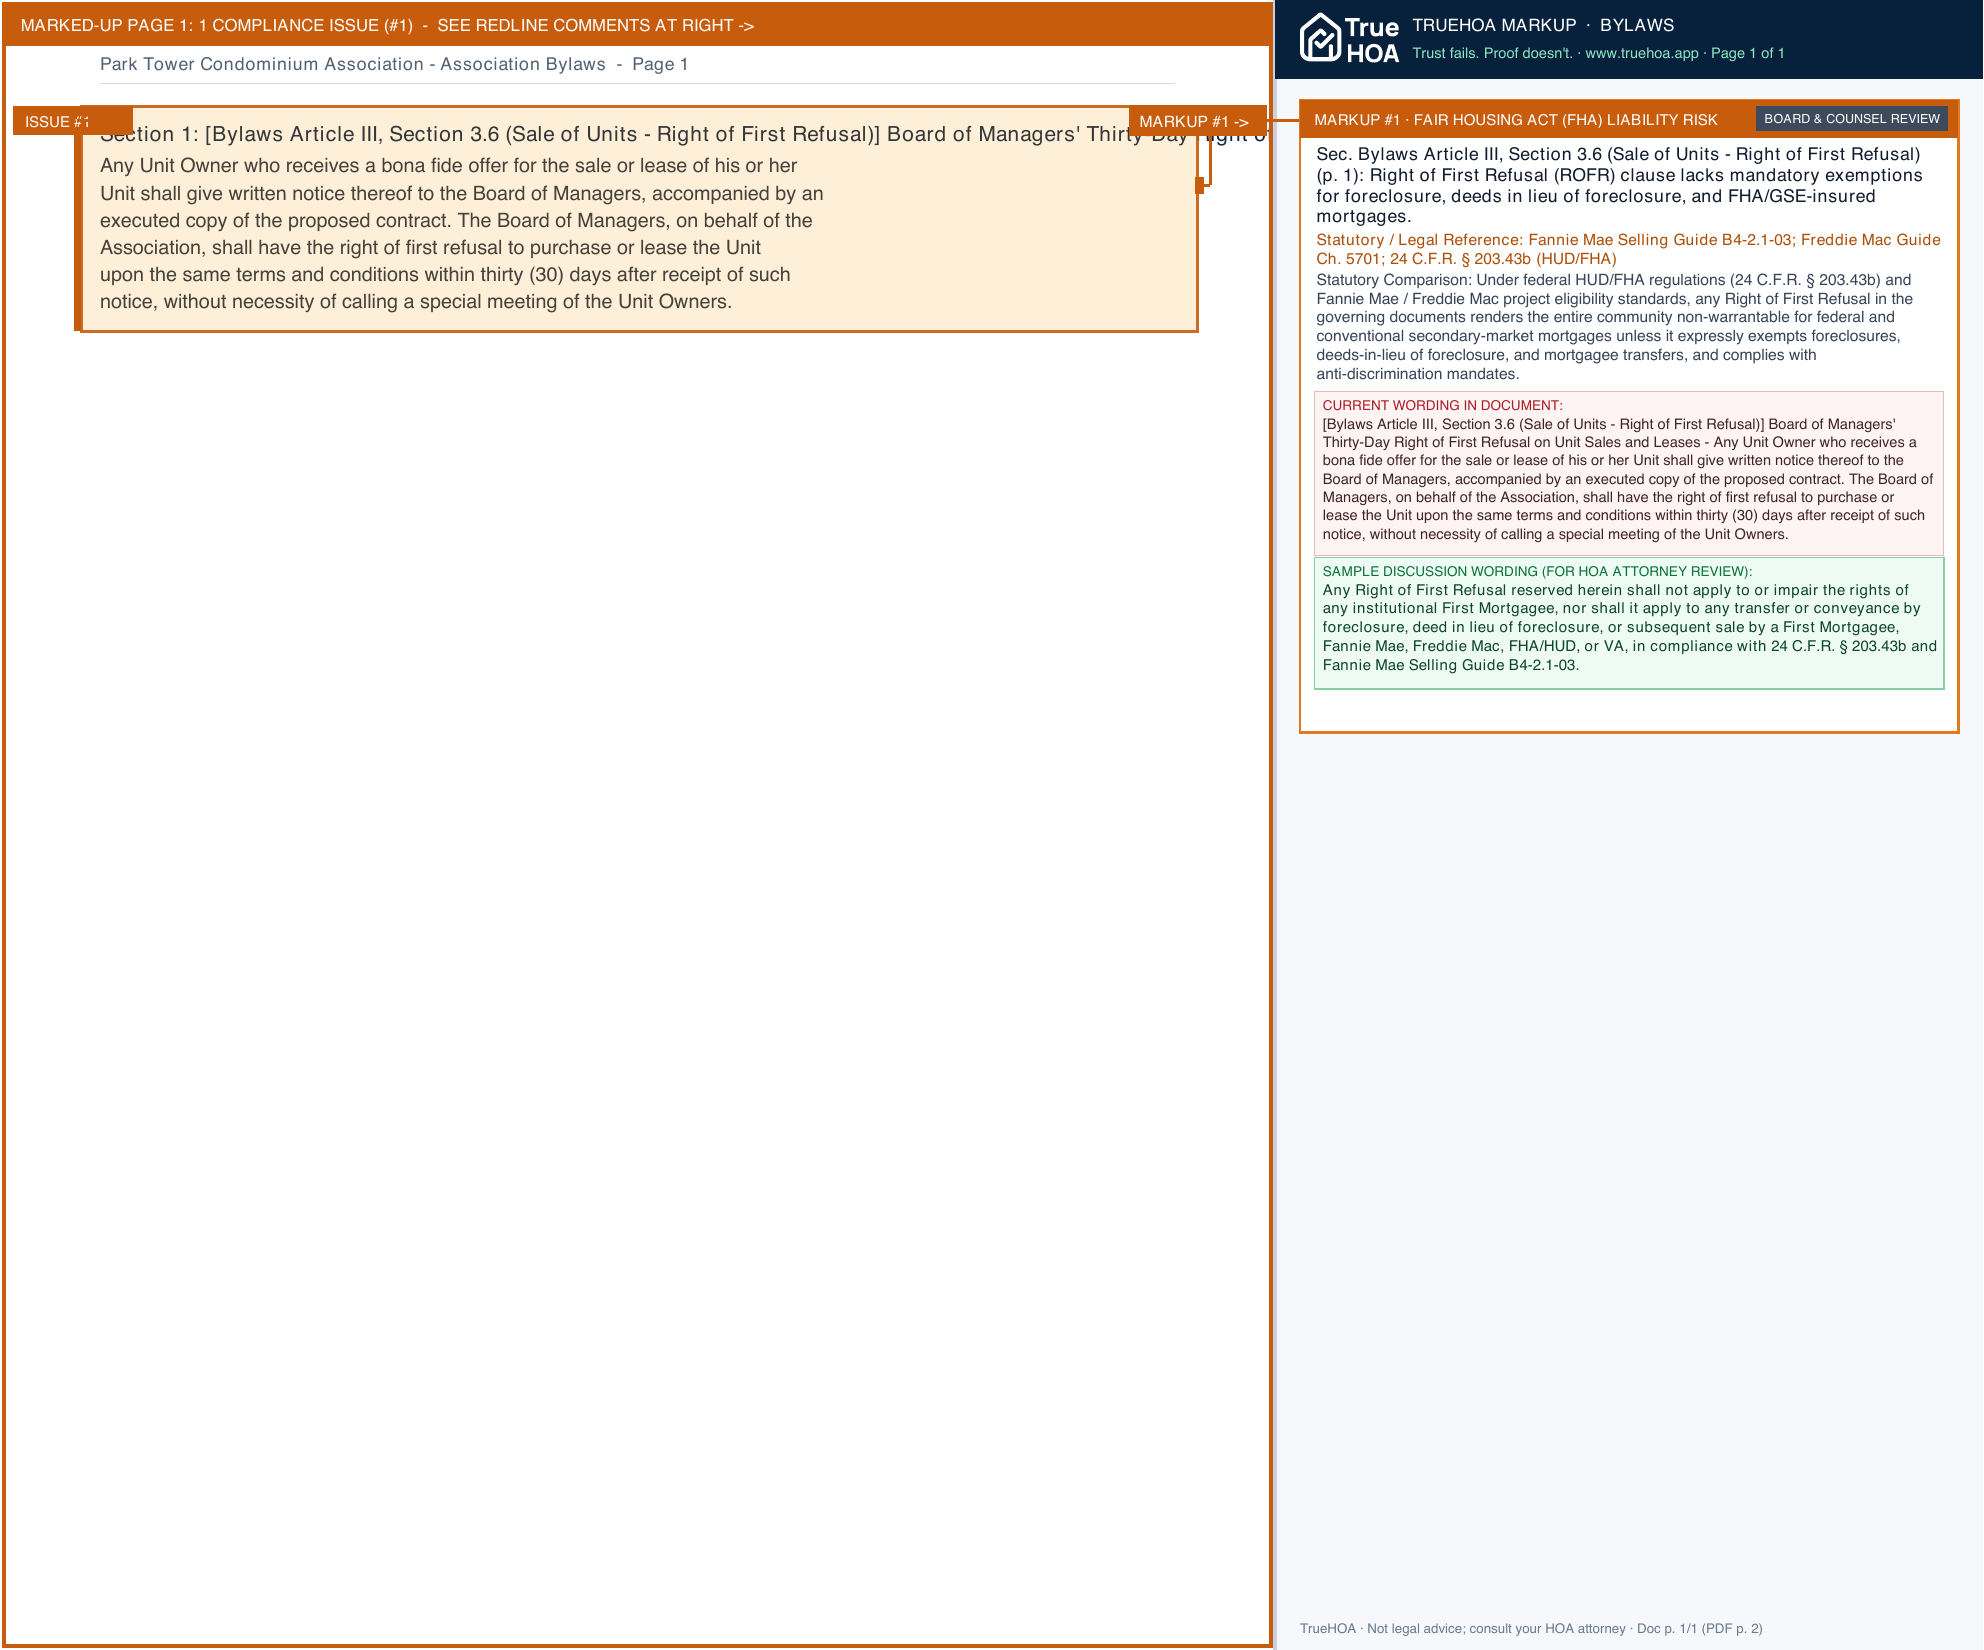
Task: Click the SAMPLE DISCUSSION WORDING heading
Action: 1537,571
